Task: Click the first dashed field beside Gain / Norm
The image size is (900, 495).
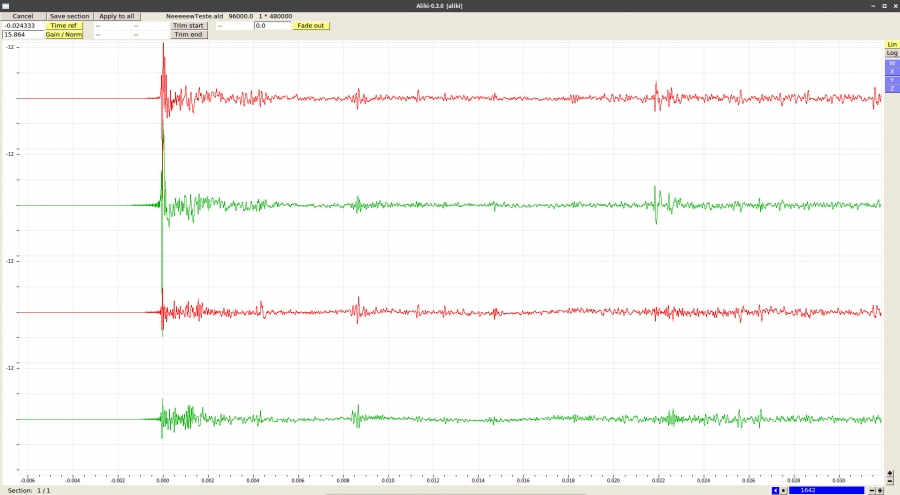Action: click(x=112, y=34)
